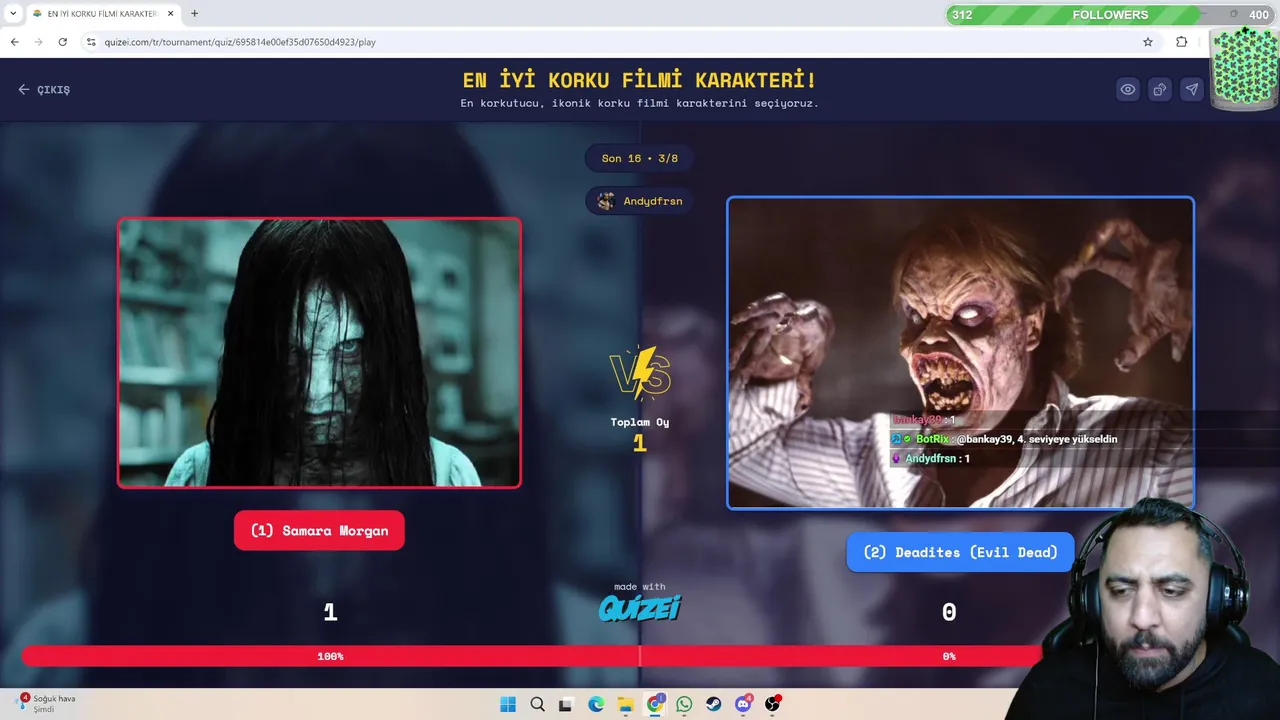Click the quiz subtitle En korkutucu text
Image resolution: width=1280 pixels, height=720 pixels.
point(640,103)
